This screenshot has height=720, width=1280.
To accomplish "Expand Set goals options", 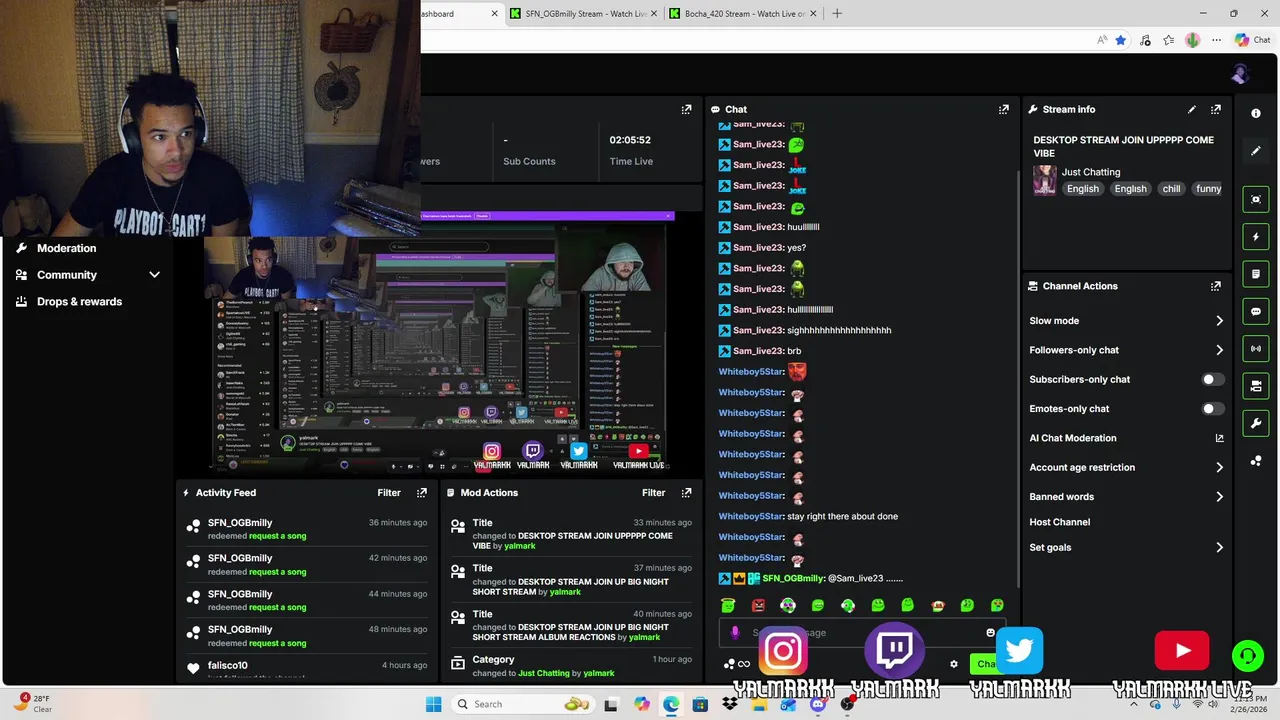I will point(1219,548).
